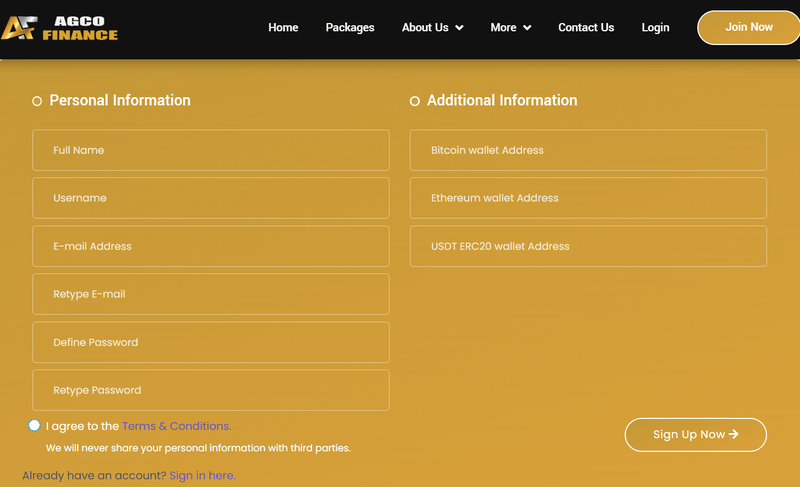The image size is (800, 487).
Task: Follow the Sign in here link
Action: pyautogui.click(x=203, y=475)
